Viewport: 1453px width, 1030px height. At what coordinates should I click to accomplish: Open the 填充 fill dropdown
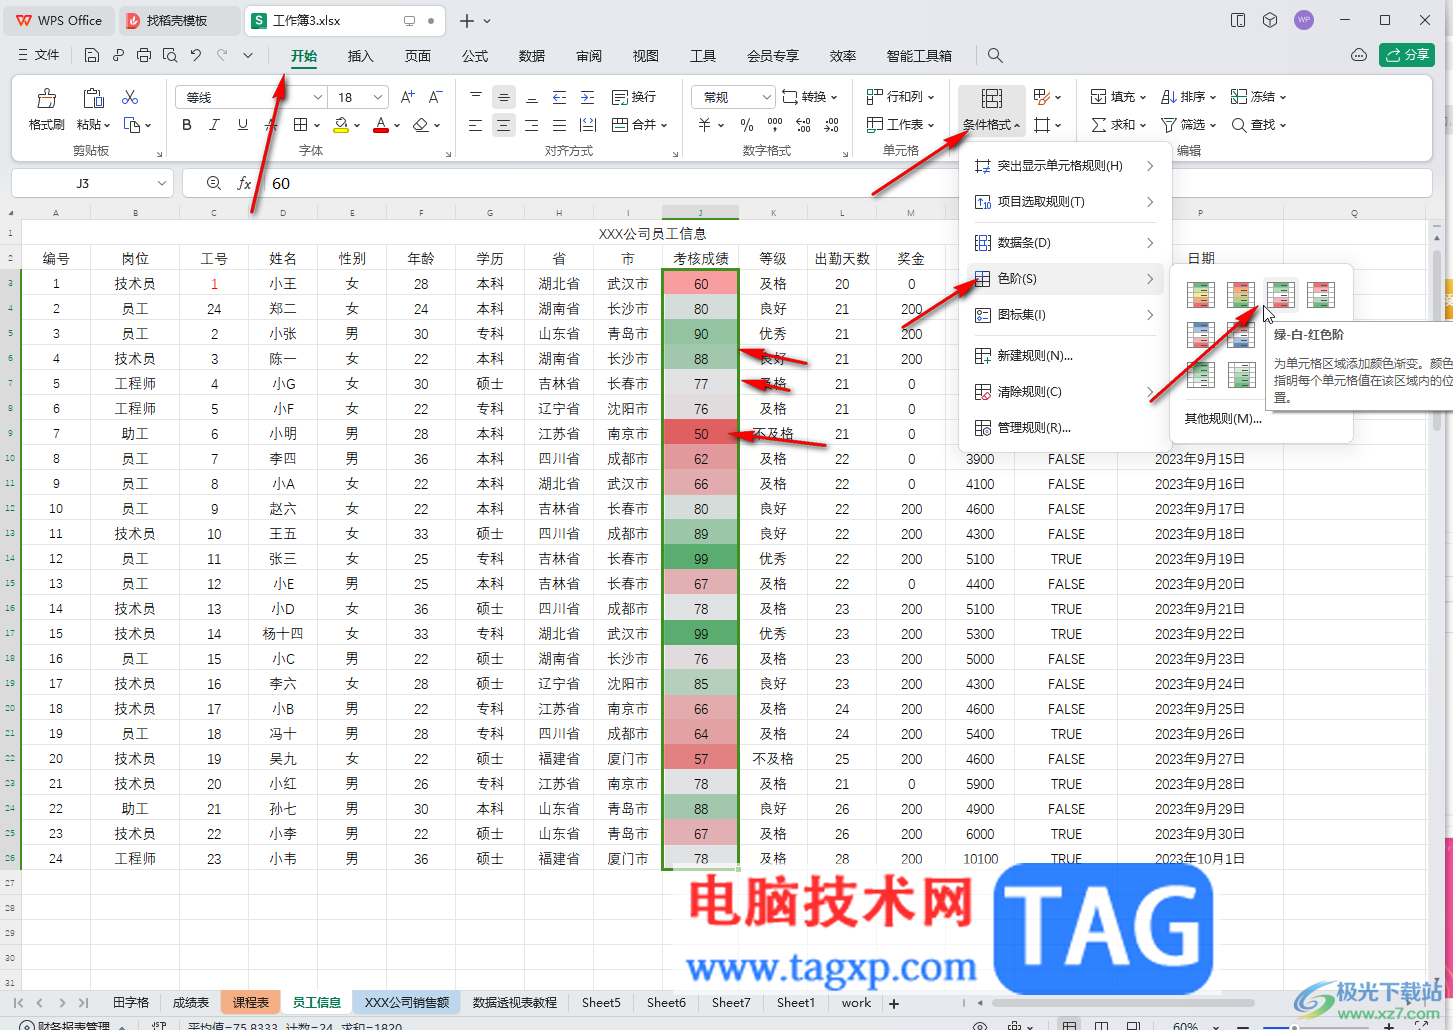pos(1118,97)
